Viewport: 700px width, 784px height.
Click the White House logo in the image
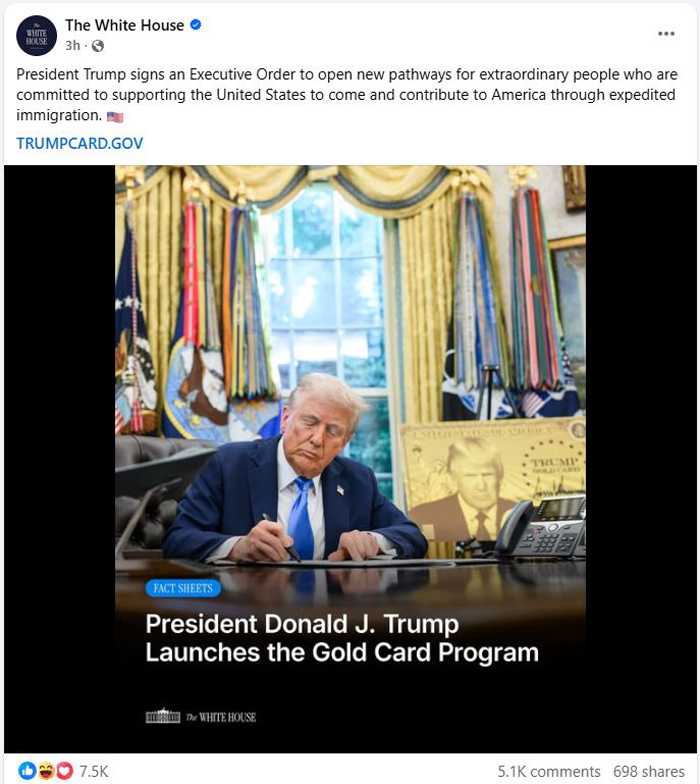click(200, 716)
